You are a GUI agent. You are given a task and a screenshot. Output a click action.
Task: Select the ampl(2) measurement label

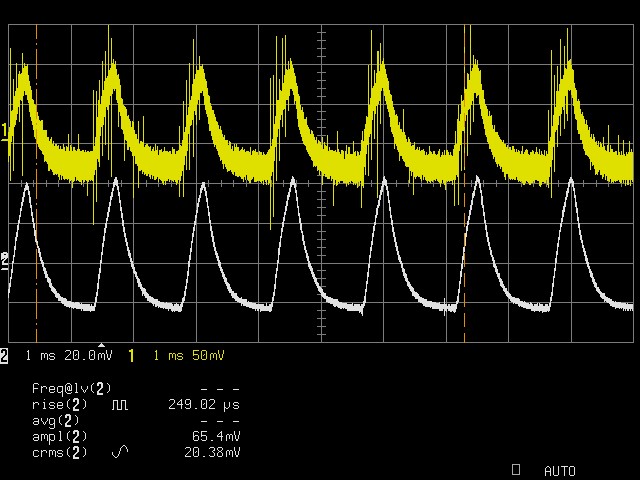coord(60,436)
